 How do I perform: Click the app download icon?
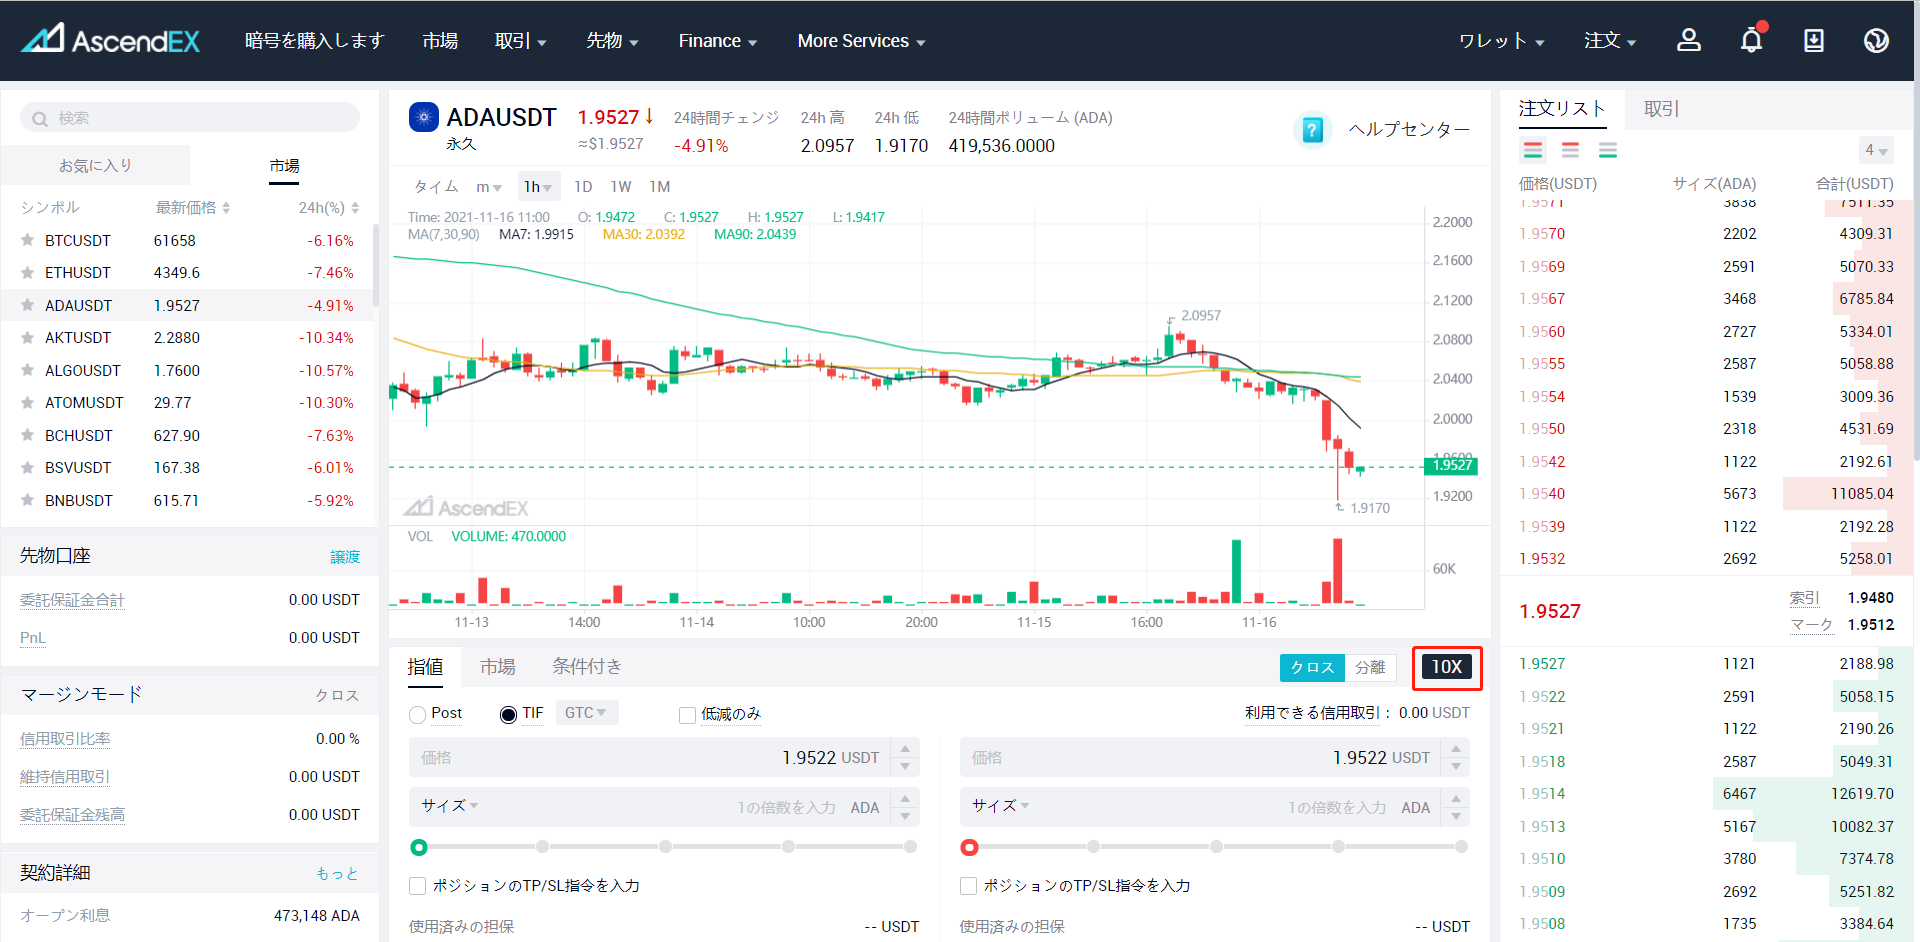pos(1814,40)
